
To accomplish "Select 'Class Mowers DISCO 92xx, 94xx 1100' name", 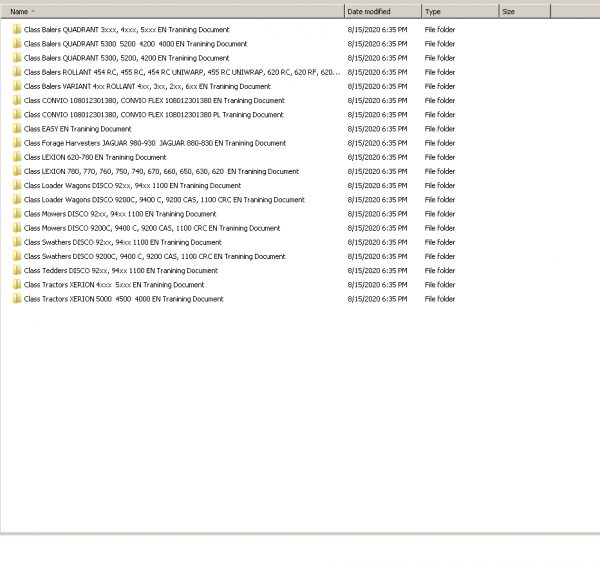I will pyautogui.click(x=120, y=214).
